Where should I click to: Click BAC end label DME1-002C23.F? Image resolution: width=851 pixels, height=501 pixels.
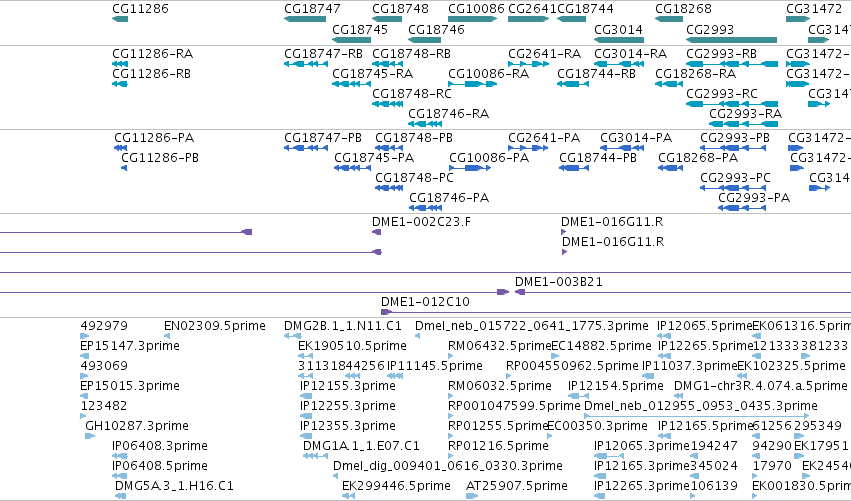click(x=422, y=221)
